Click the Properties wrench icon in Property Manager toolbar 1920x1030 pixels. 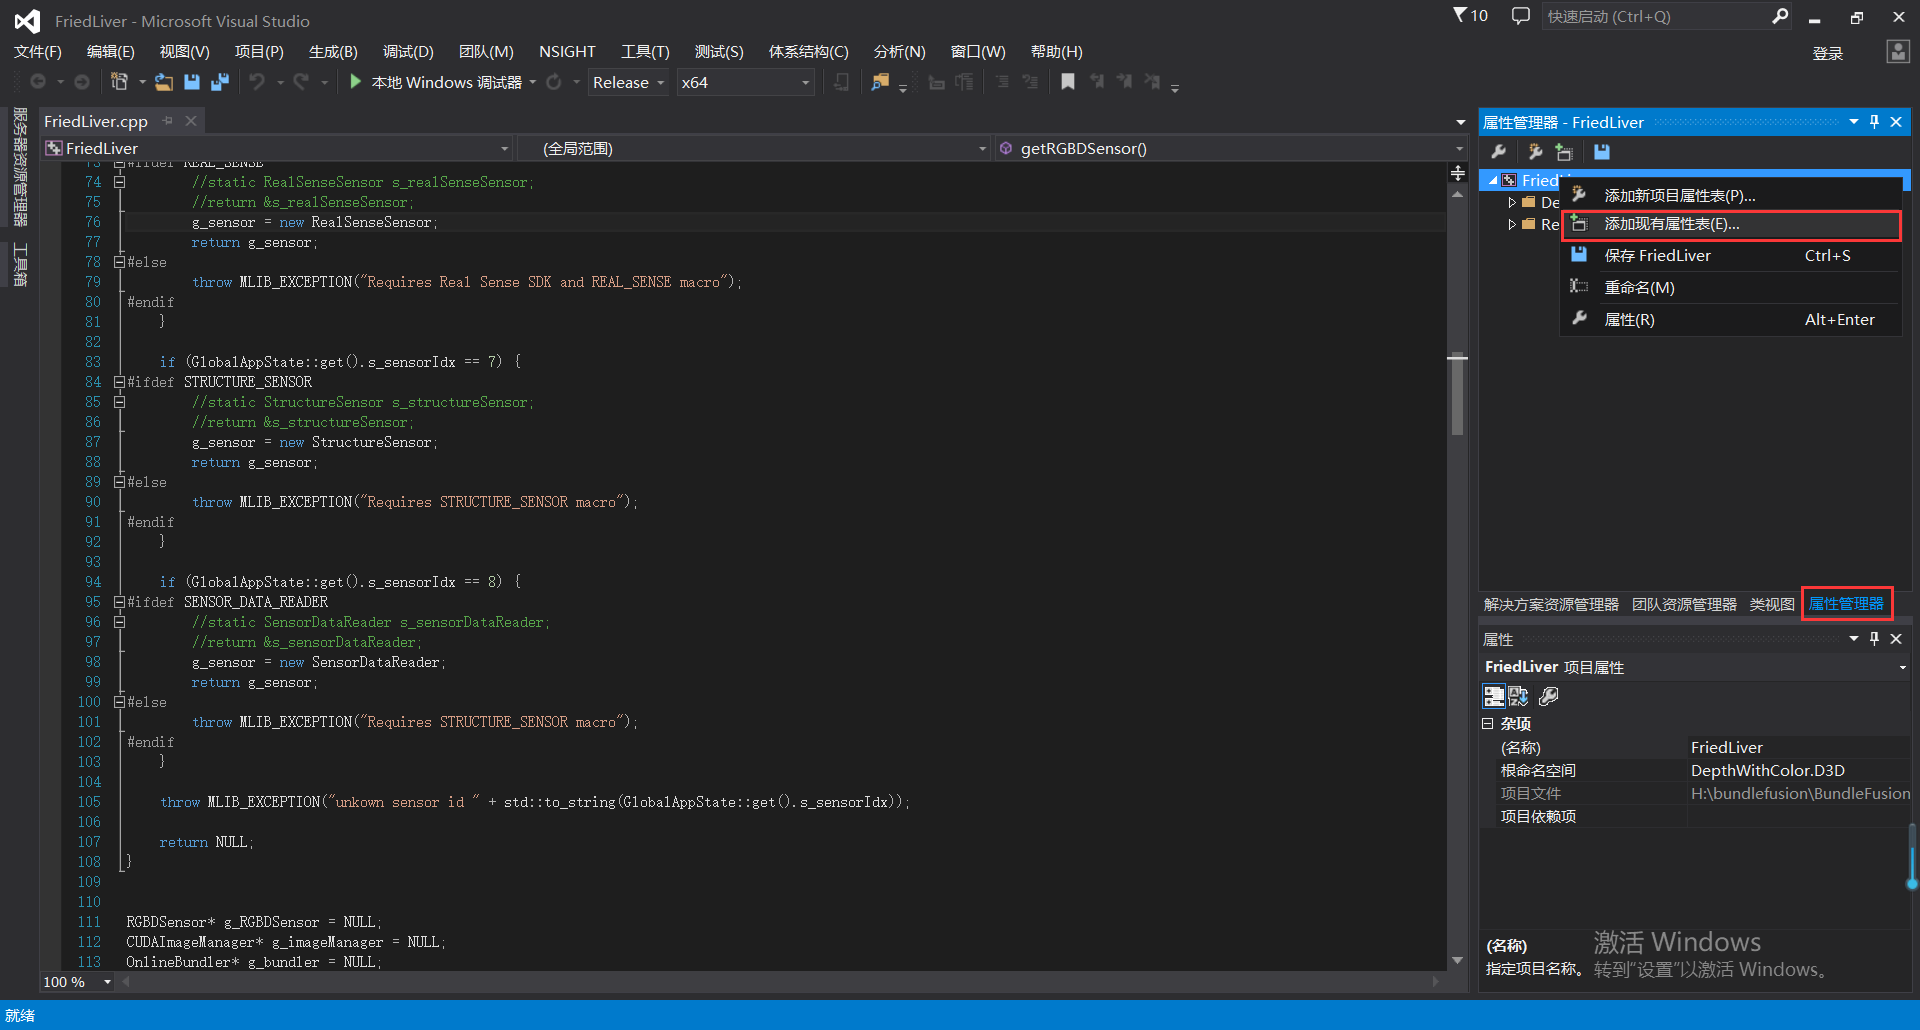click(x=1499, y=152)
